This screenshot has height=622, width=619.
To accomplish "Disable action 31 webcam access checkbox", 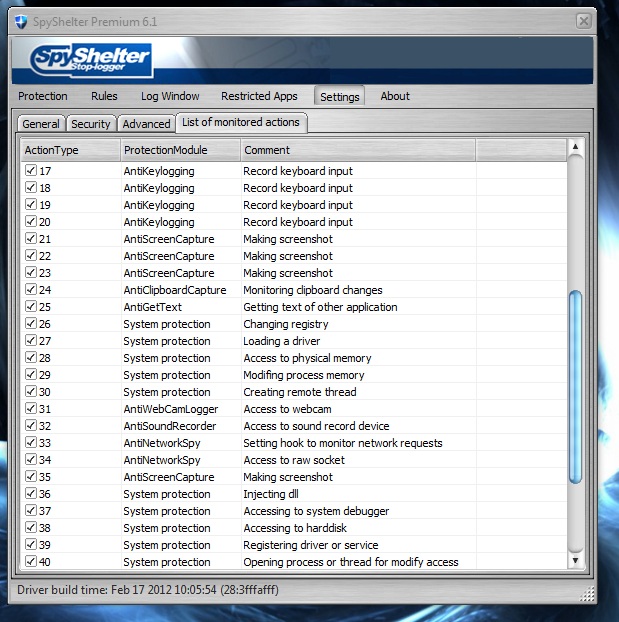I will point(31,409).
